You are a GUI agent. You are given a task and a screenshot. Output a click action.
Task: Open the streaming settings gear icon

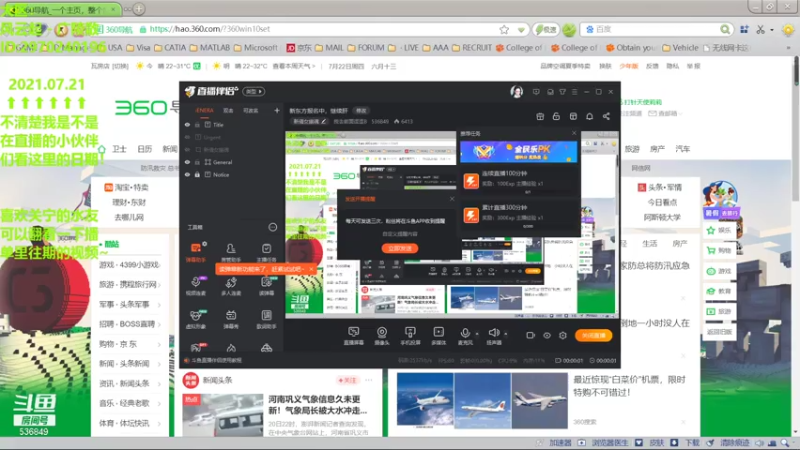[563, 335]
